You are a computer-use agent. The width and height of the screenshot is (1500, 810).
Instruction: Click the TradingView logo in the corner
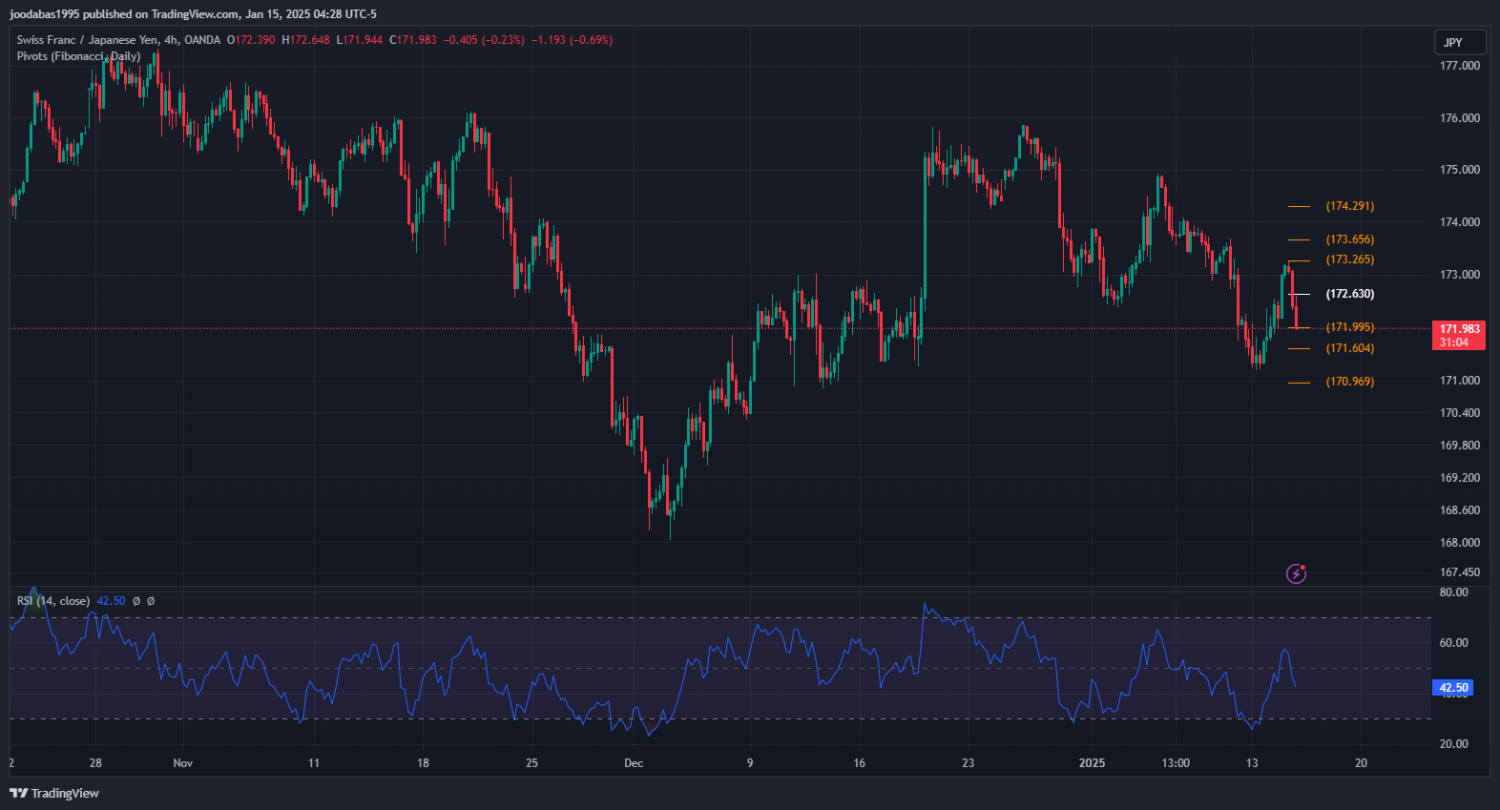click(54, 793)
